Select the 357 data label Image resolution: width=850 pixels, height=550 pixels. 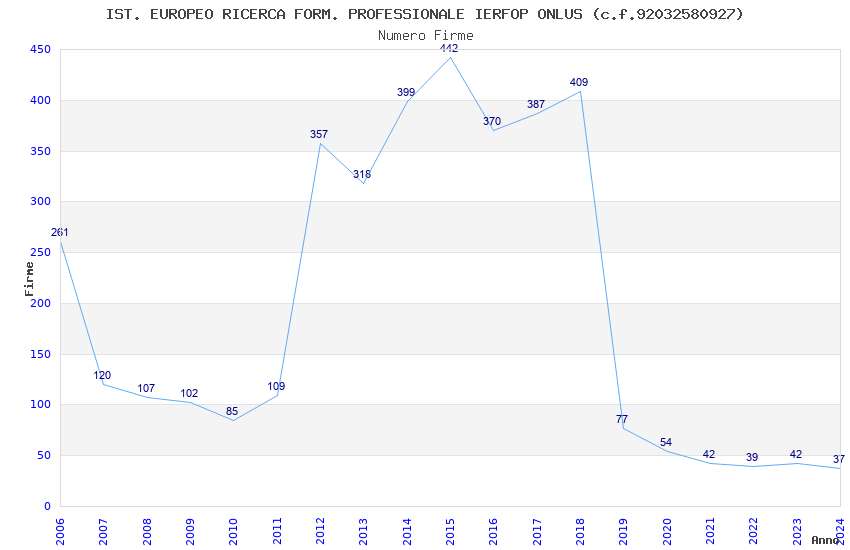[319, 134]
